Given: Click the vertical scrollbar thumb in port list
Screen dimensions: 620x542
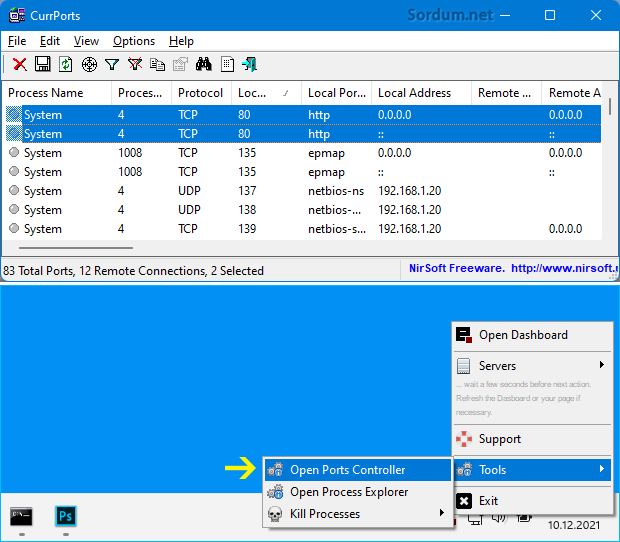Looking at the screenshot, I should pyautogui.click(x=610, y=107).
